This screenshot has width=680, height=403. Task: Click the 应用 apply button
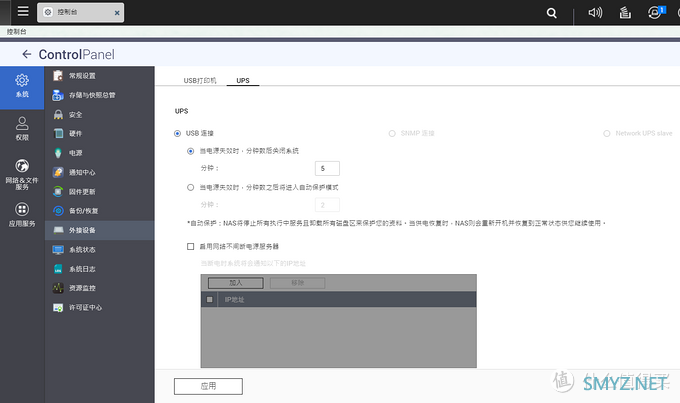[208, 386]
